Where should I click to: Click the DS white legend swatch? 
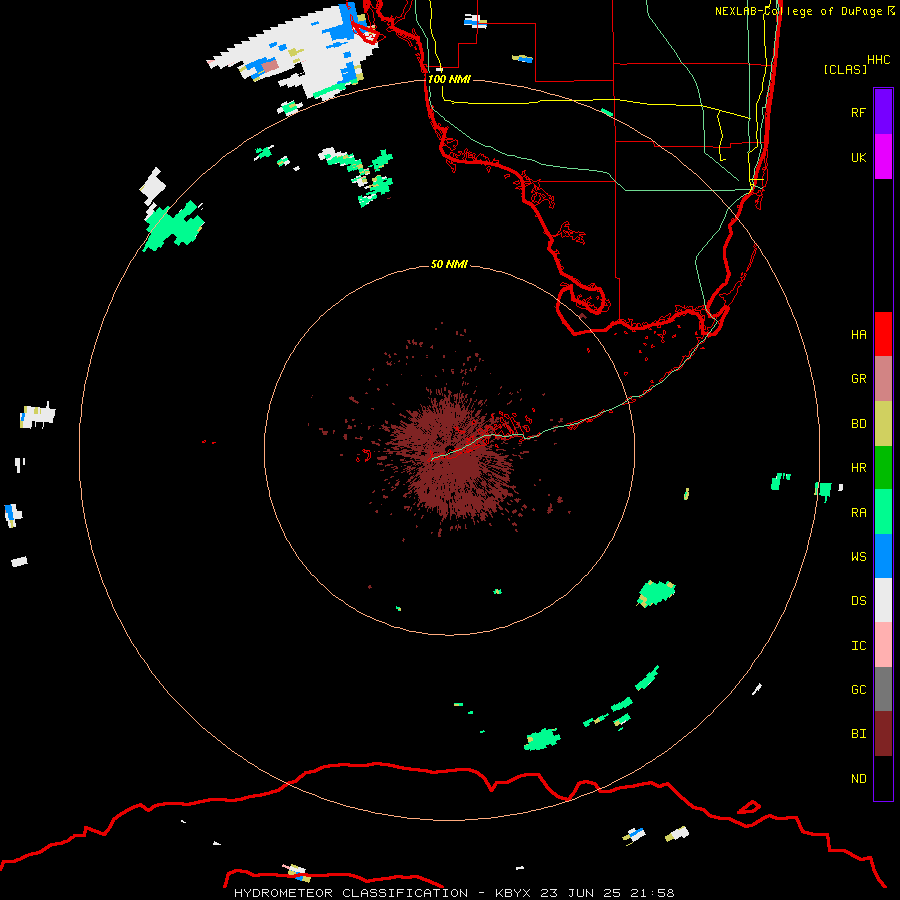click(x=883, y=600)
